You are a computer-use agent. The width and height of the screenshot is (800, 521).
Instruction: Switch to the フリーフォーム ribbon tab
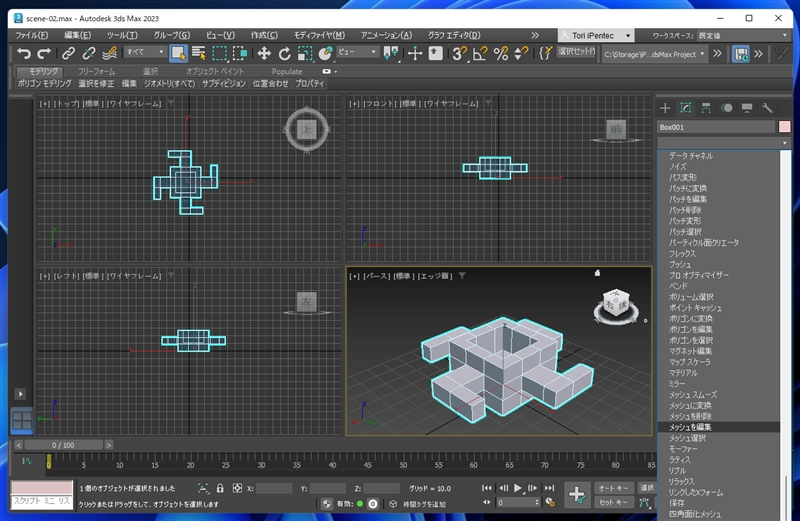coord(96,71)
